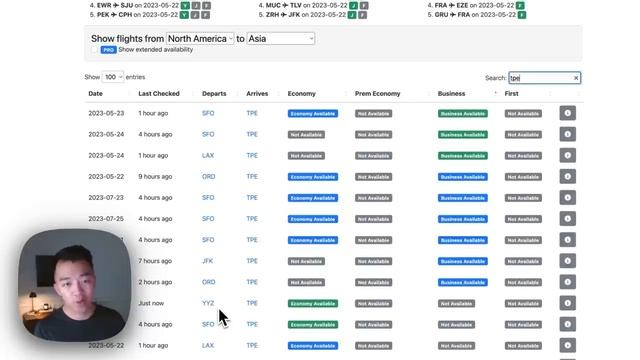Click the date 2023-07-25
This screenshot has width=640, height=360.
[x=106, y=219]
